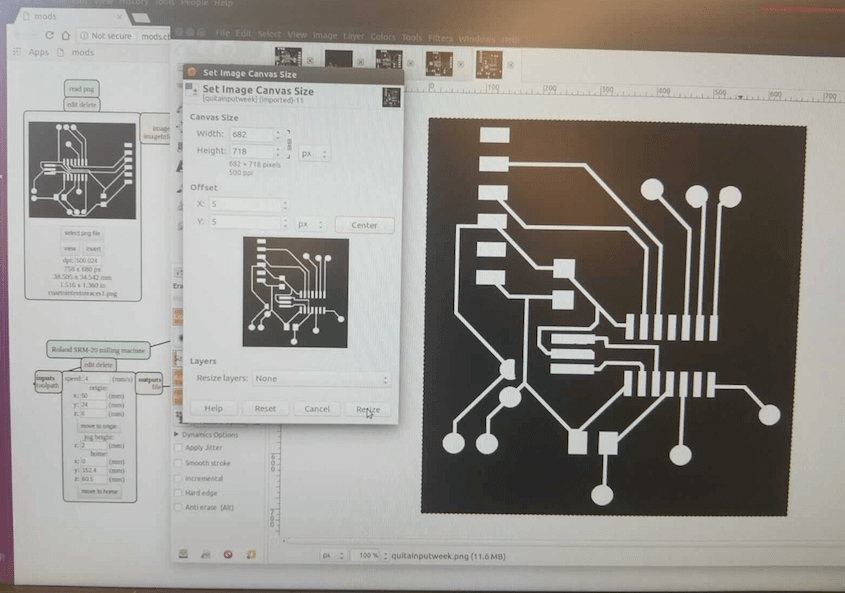Open GIMP's Image menu
Screen dimensions: 845x593
(x=325, y=36)
